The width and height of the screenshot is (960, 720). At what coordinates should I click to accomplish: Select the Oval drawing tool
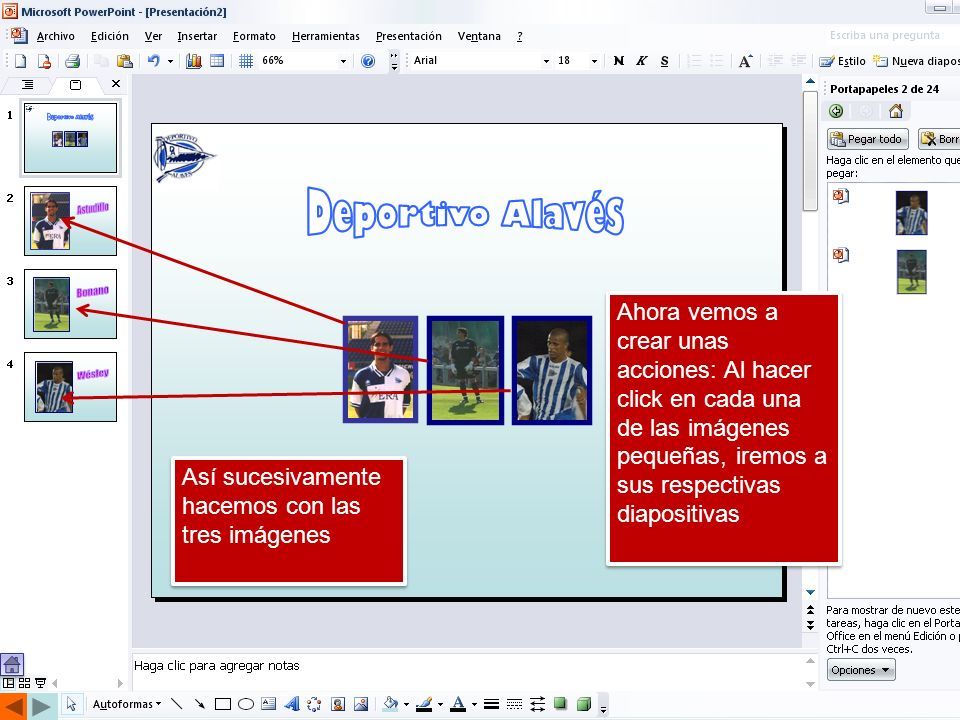(246, 704)
